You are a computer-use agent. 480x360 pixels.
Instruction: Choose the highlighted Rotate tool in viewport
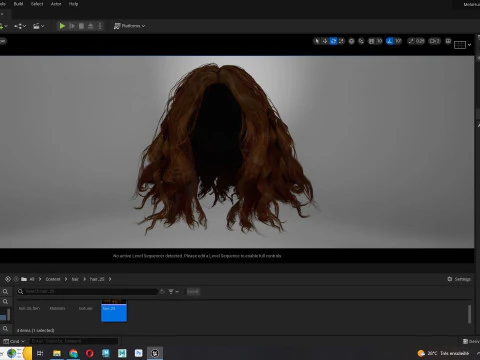[x=333, y=41]
